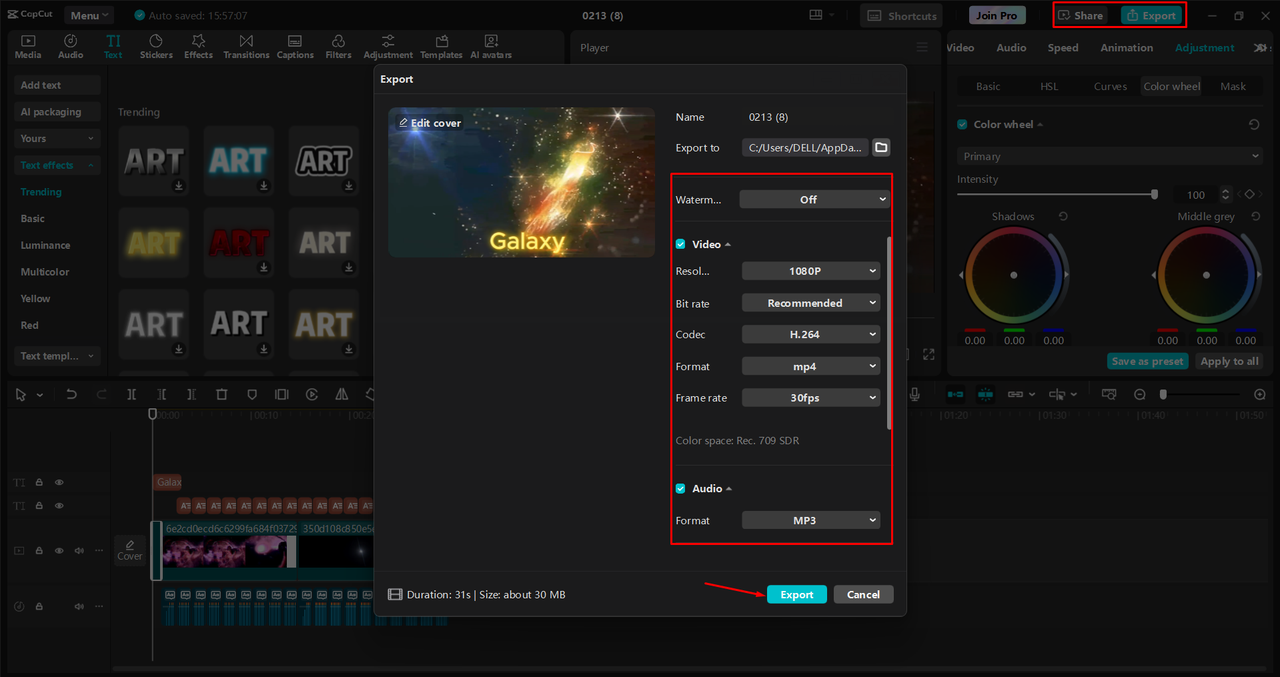The image size is (1280, 677).
Task: Click the Save as preset button
Action: (1148, 361)
